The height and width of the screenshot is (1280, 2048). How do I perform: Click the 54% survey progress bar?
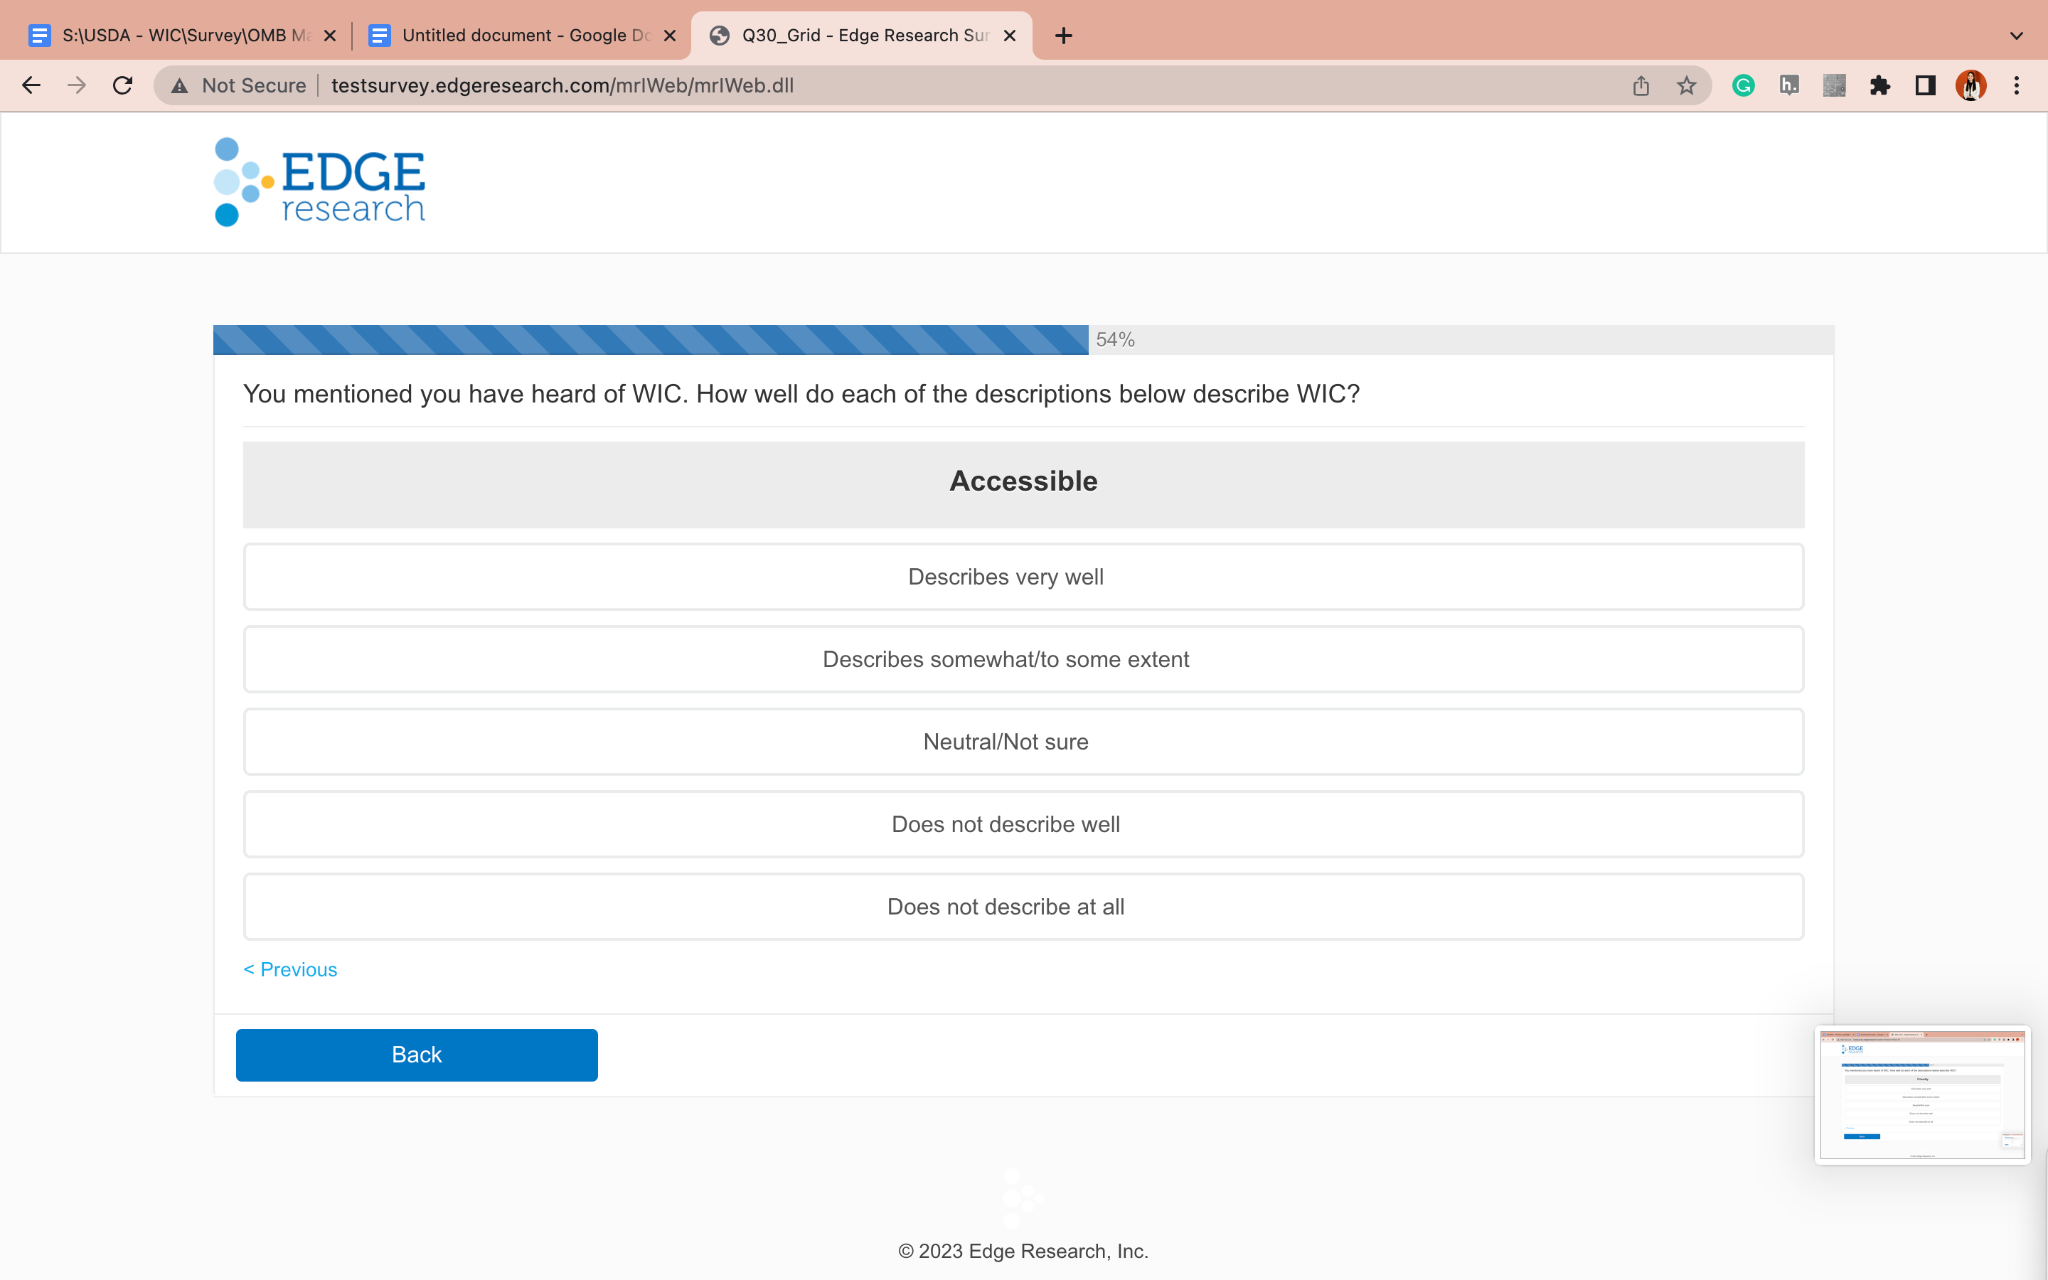tap(650, 340)
